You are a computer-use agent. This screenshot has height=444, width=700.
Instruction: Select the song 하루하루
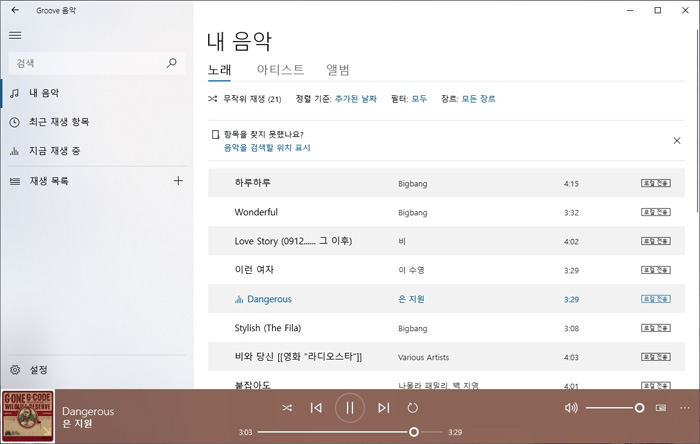point(253,183)
